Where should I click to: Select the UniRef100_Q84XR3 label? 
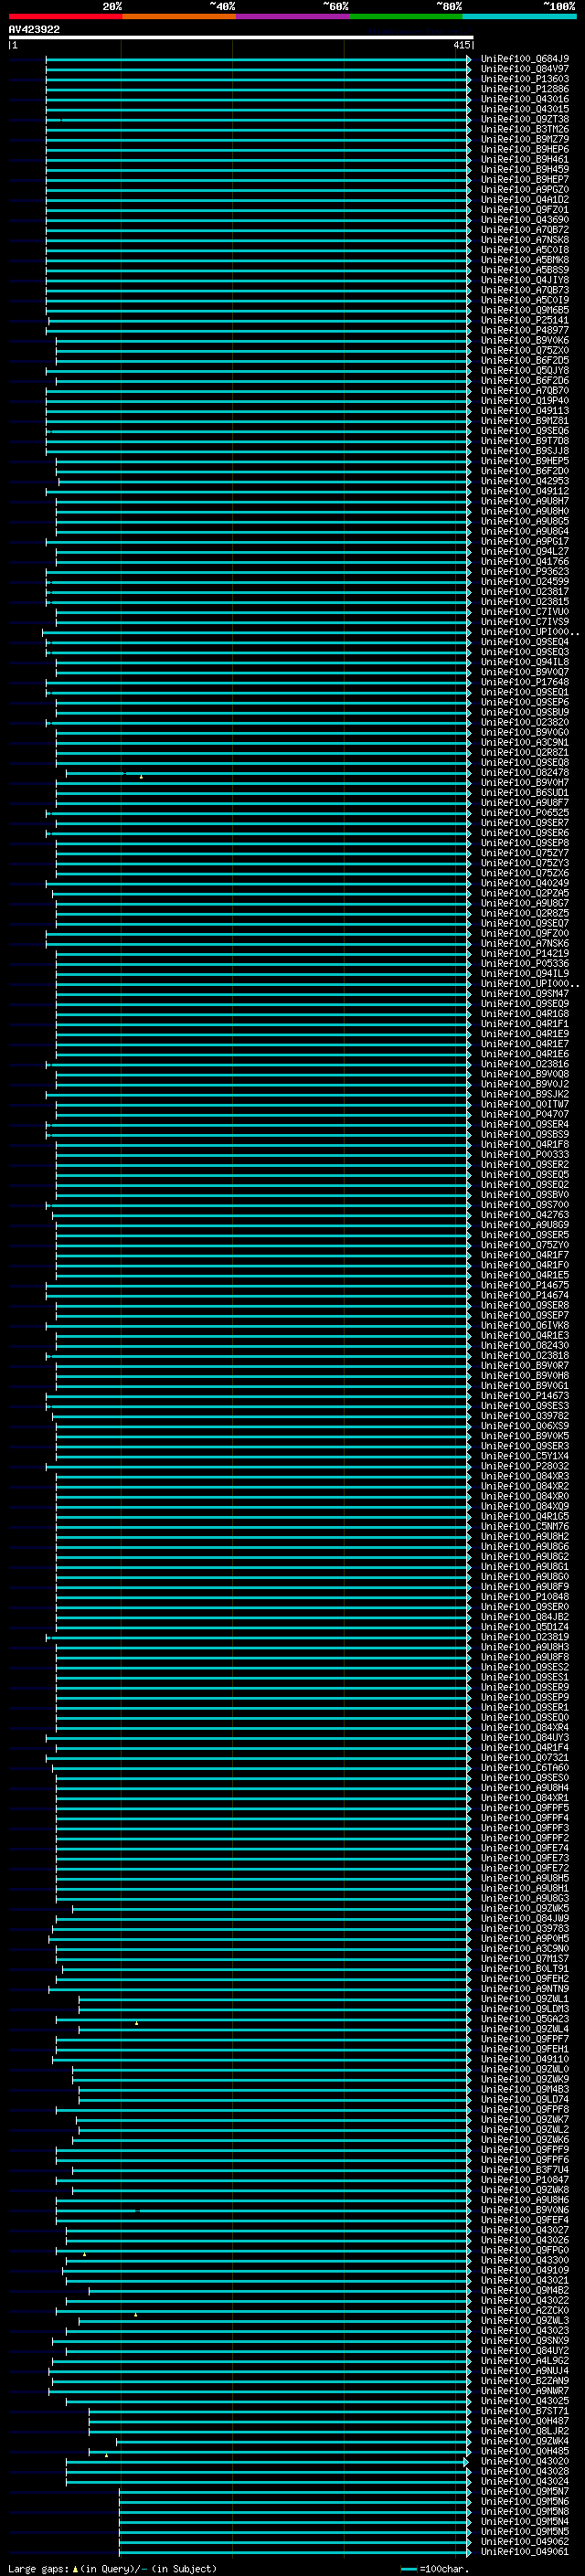tap(524, 1477)
